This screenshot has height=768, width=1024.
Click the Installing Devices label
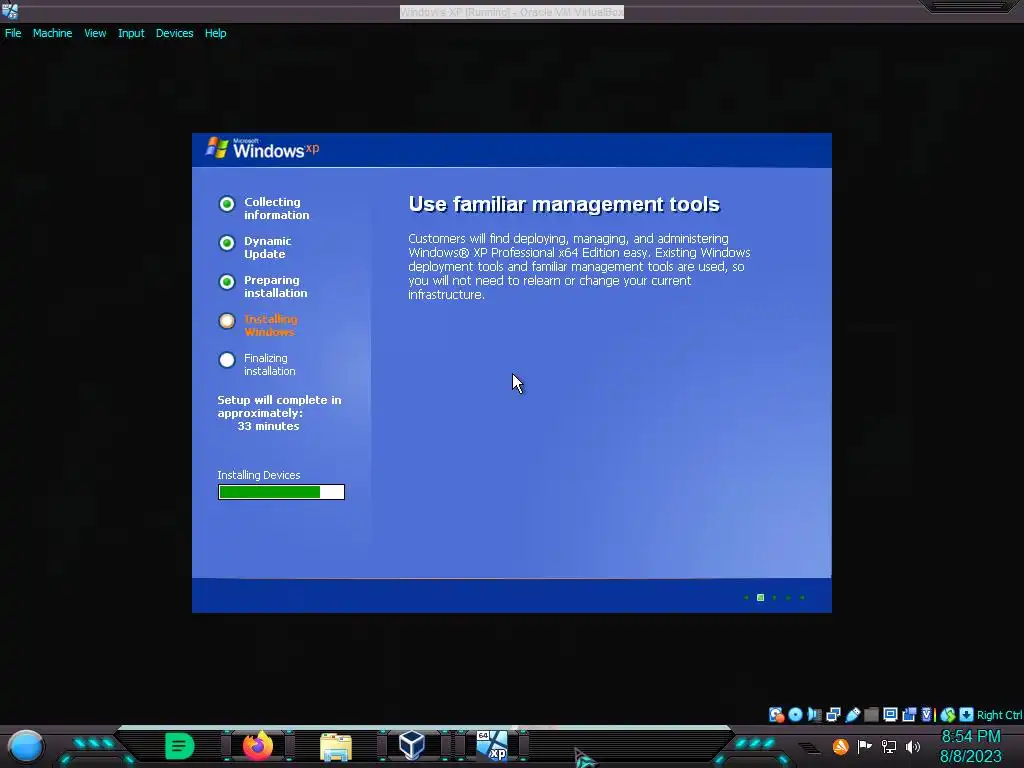(259, 475)
